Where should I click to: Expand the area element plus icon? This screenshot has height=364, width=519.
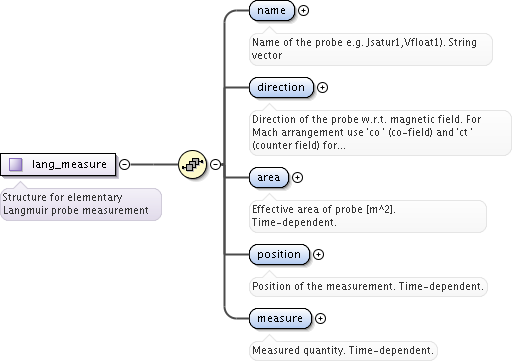click(297, 178)
